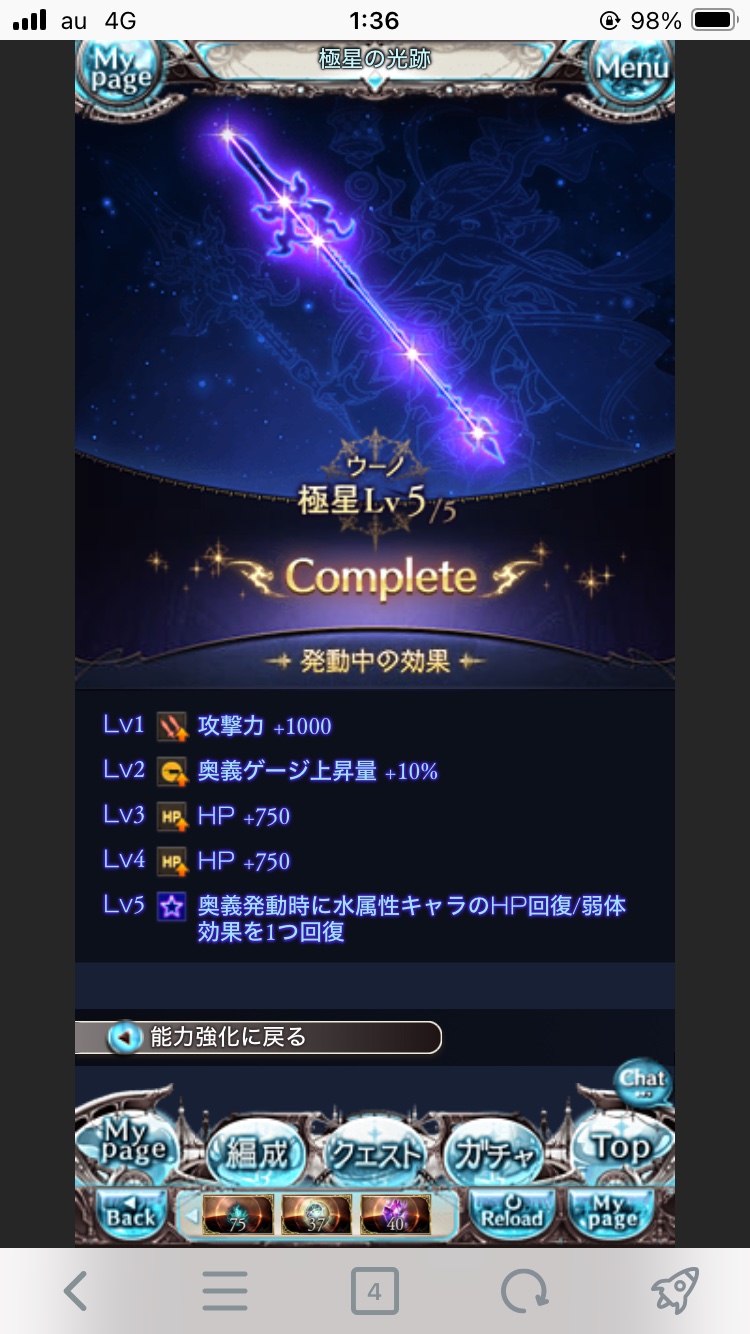Open the 編成 party menu
The height and width of the screenshot is (1334, 750).
pyautogui.click(x=257, y=1152)
